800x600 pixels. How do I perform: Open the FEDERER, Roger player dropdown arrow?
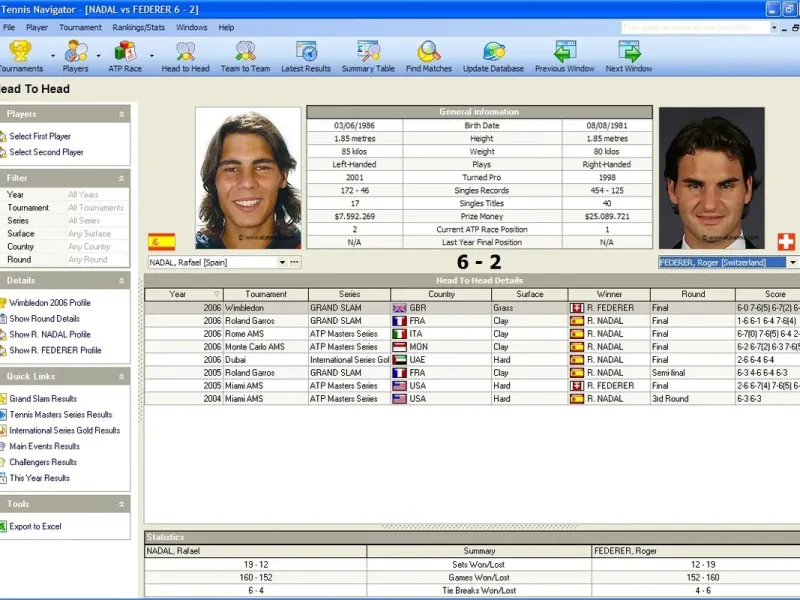point(792,262)
